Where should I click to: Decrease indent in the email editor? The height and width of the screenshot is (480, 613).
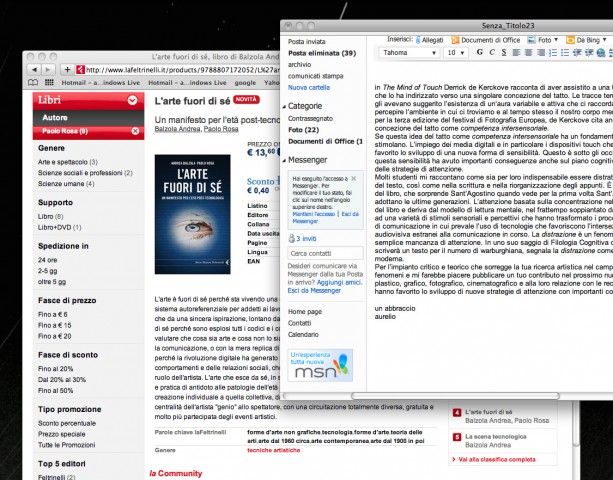(x=577, y=52)
